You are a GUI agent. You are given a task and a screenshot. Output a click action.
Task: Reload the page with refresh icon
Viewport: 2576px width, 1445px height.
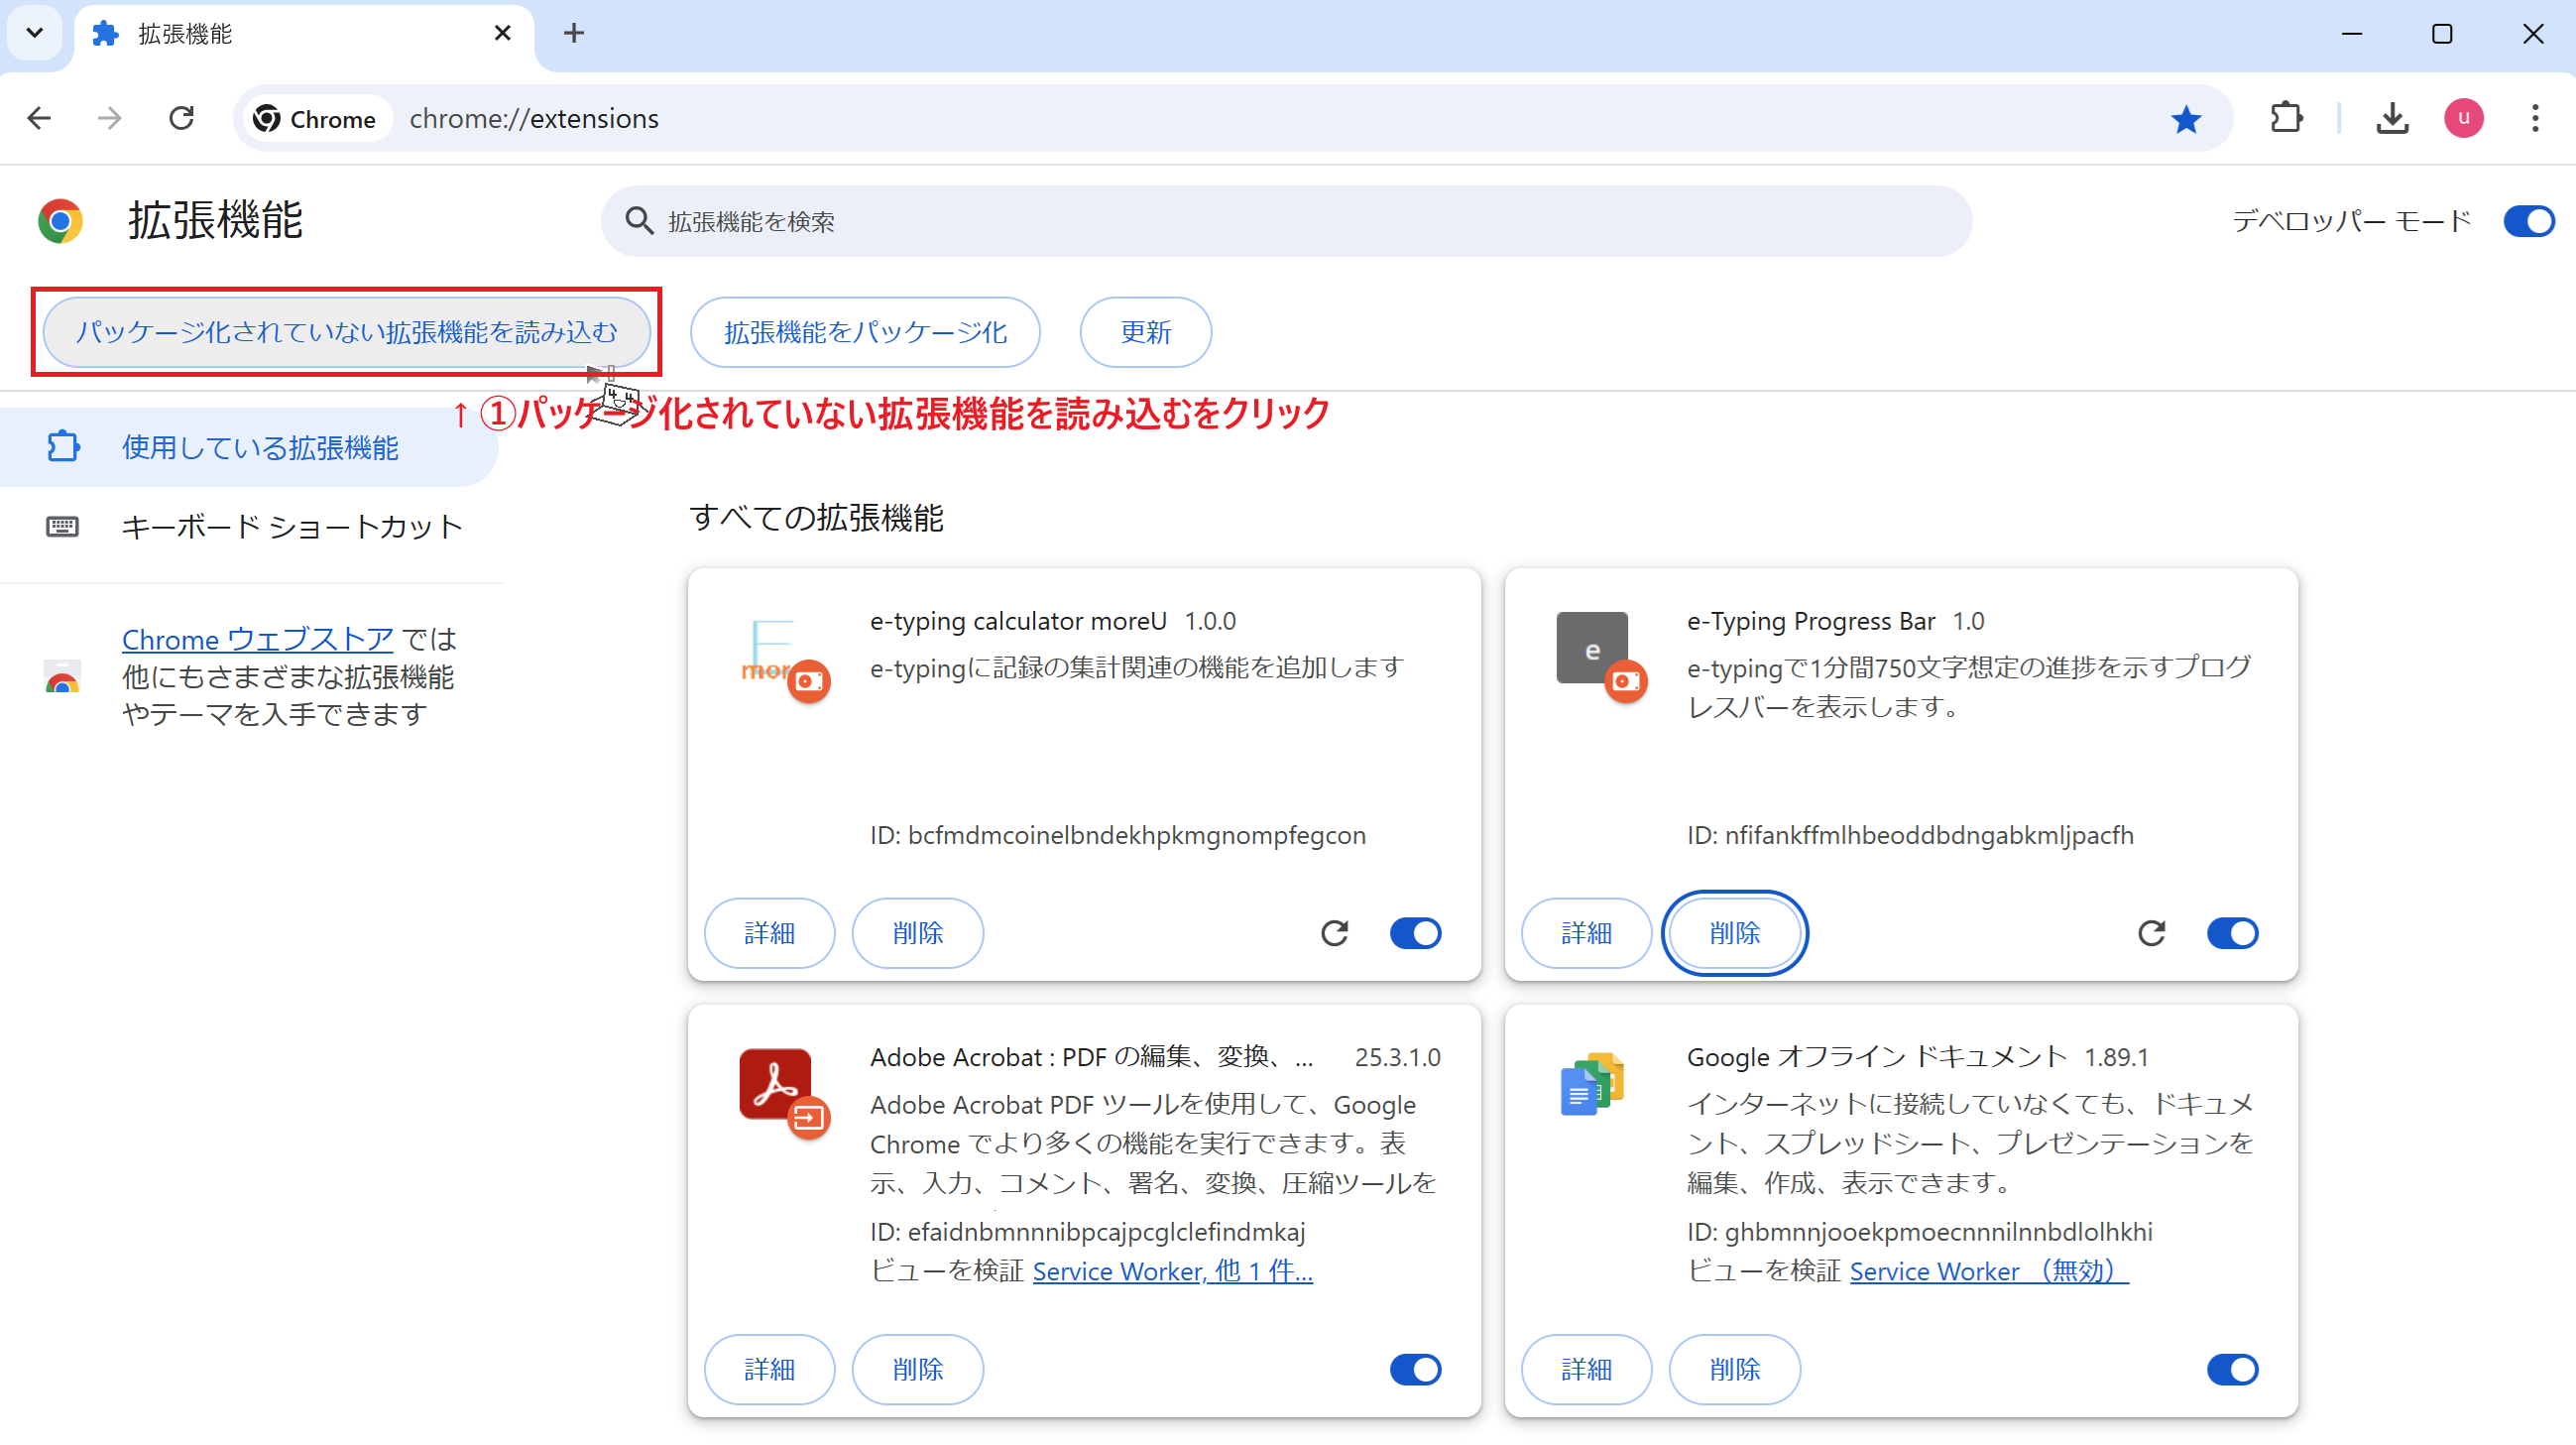click(x=181, y=118)
